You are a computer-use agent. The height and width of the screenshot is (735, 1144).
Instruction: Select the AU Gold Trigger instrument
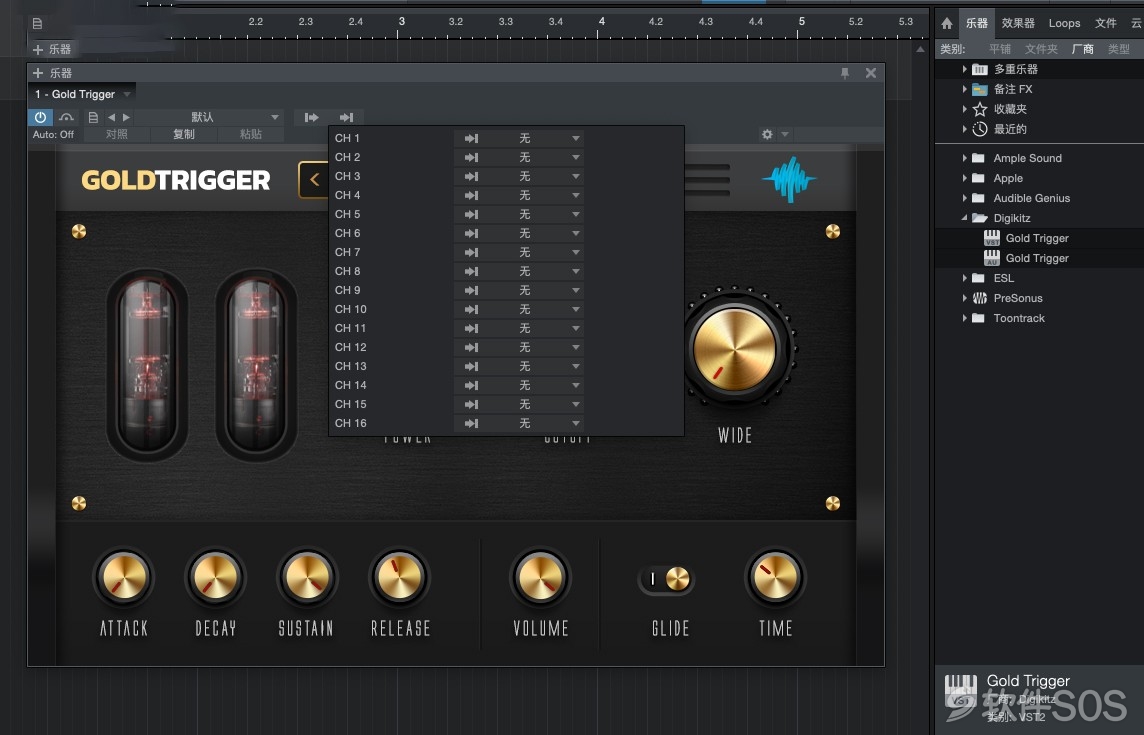pos(1036,258)
